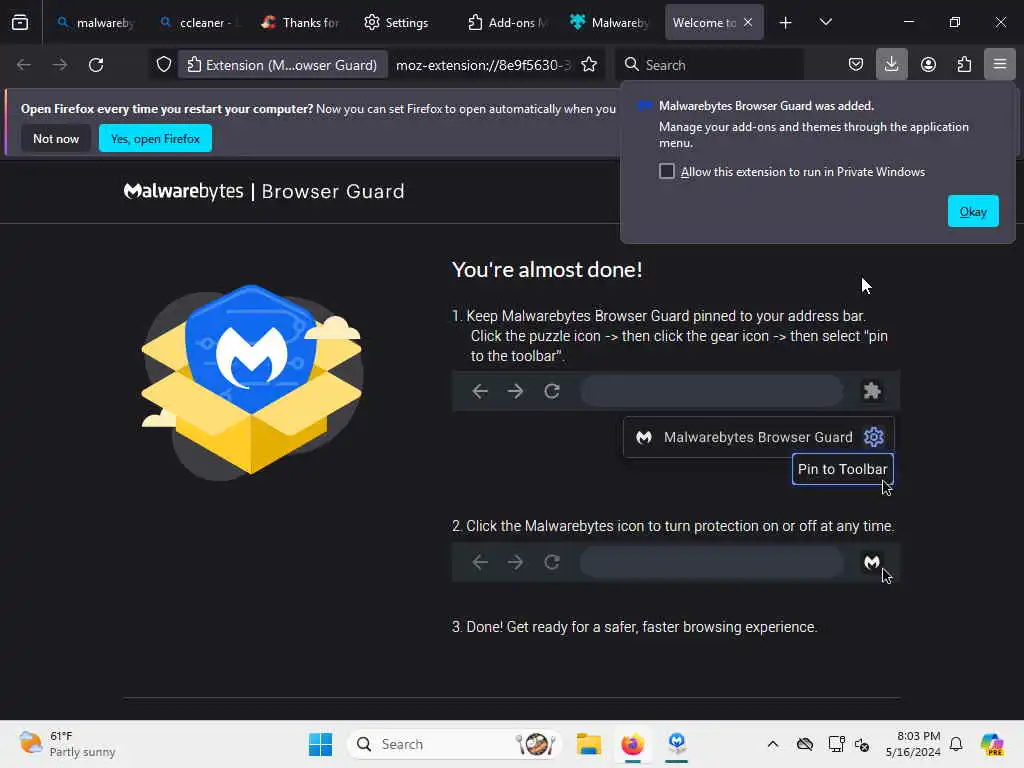Open Malwarebytes app from taskbar
This screenshot has height=768, width=1024.
point(677,744)
